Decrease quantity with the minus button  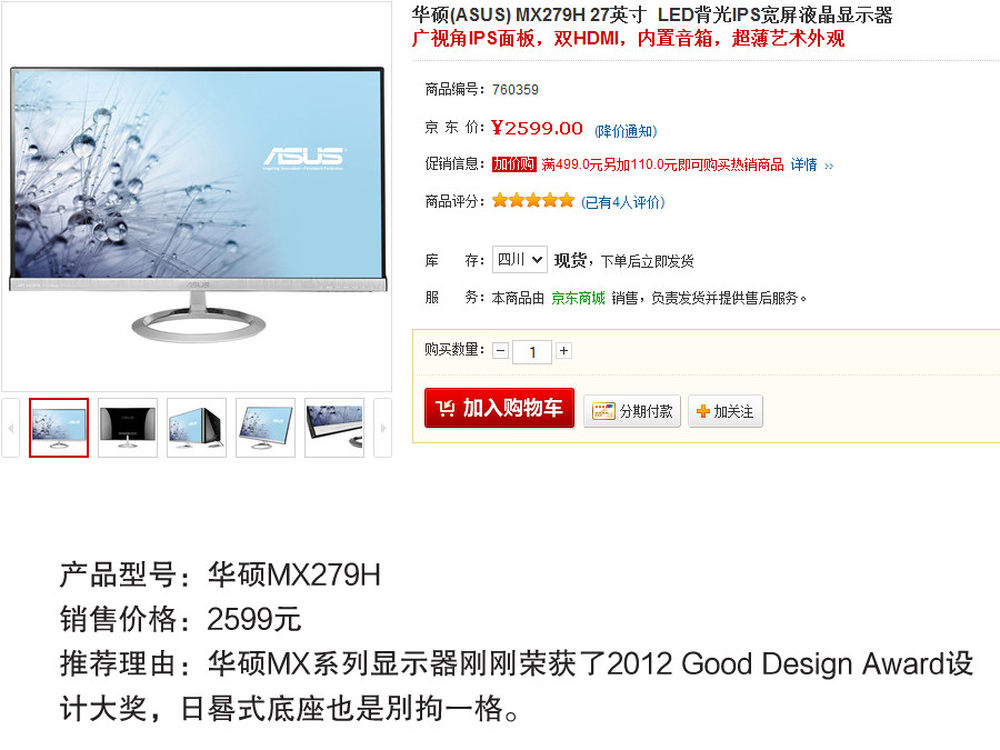501,351
